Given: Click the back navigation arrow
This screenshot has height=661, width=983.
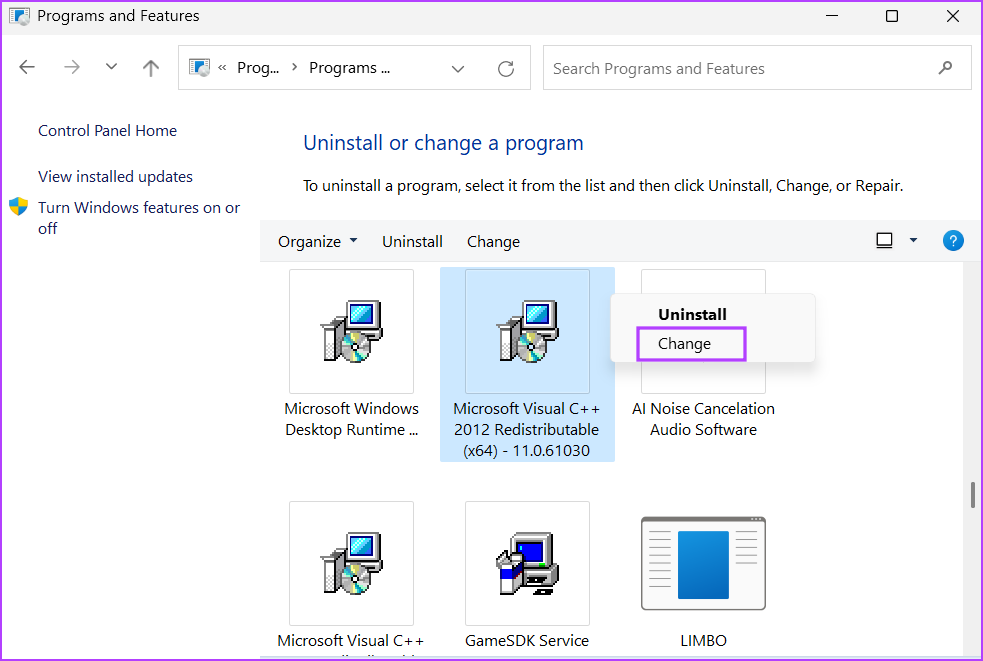Looking at the screenshot, I should tap(27, 68).
